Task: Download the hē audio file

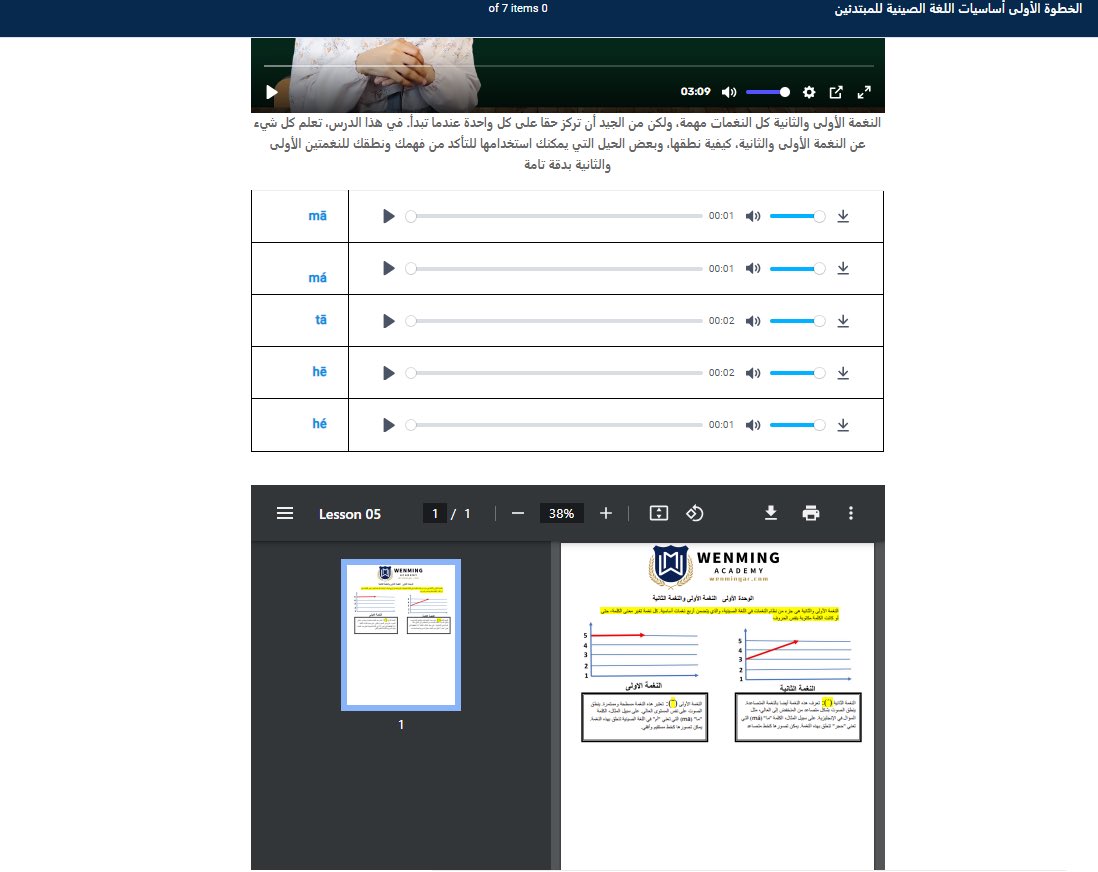Action: (843, 373)
